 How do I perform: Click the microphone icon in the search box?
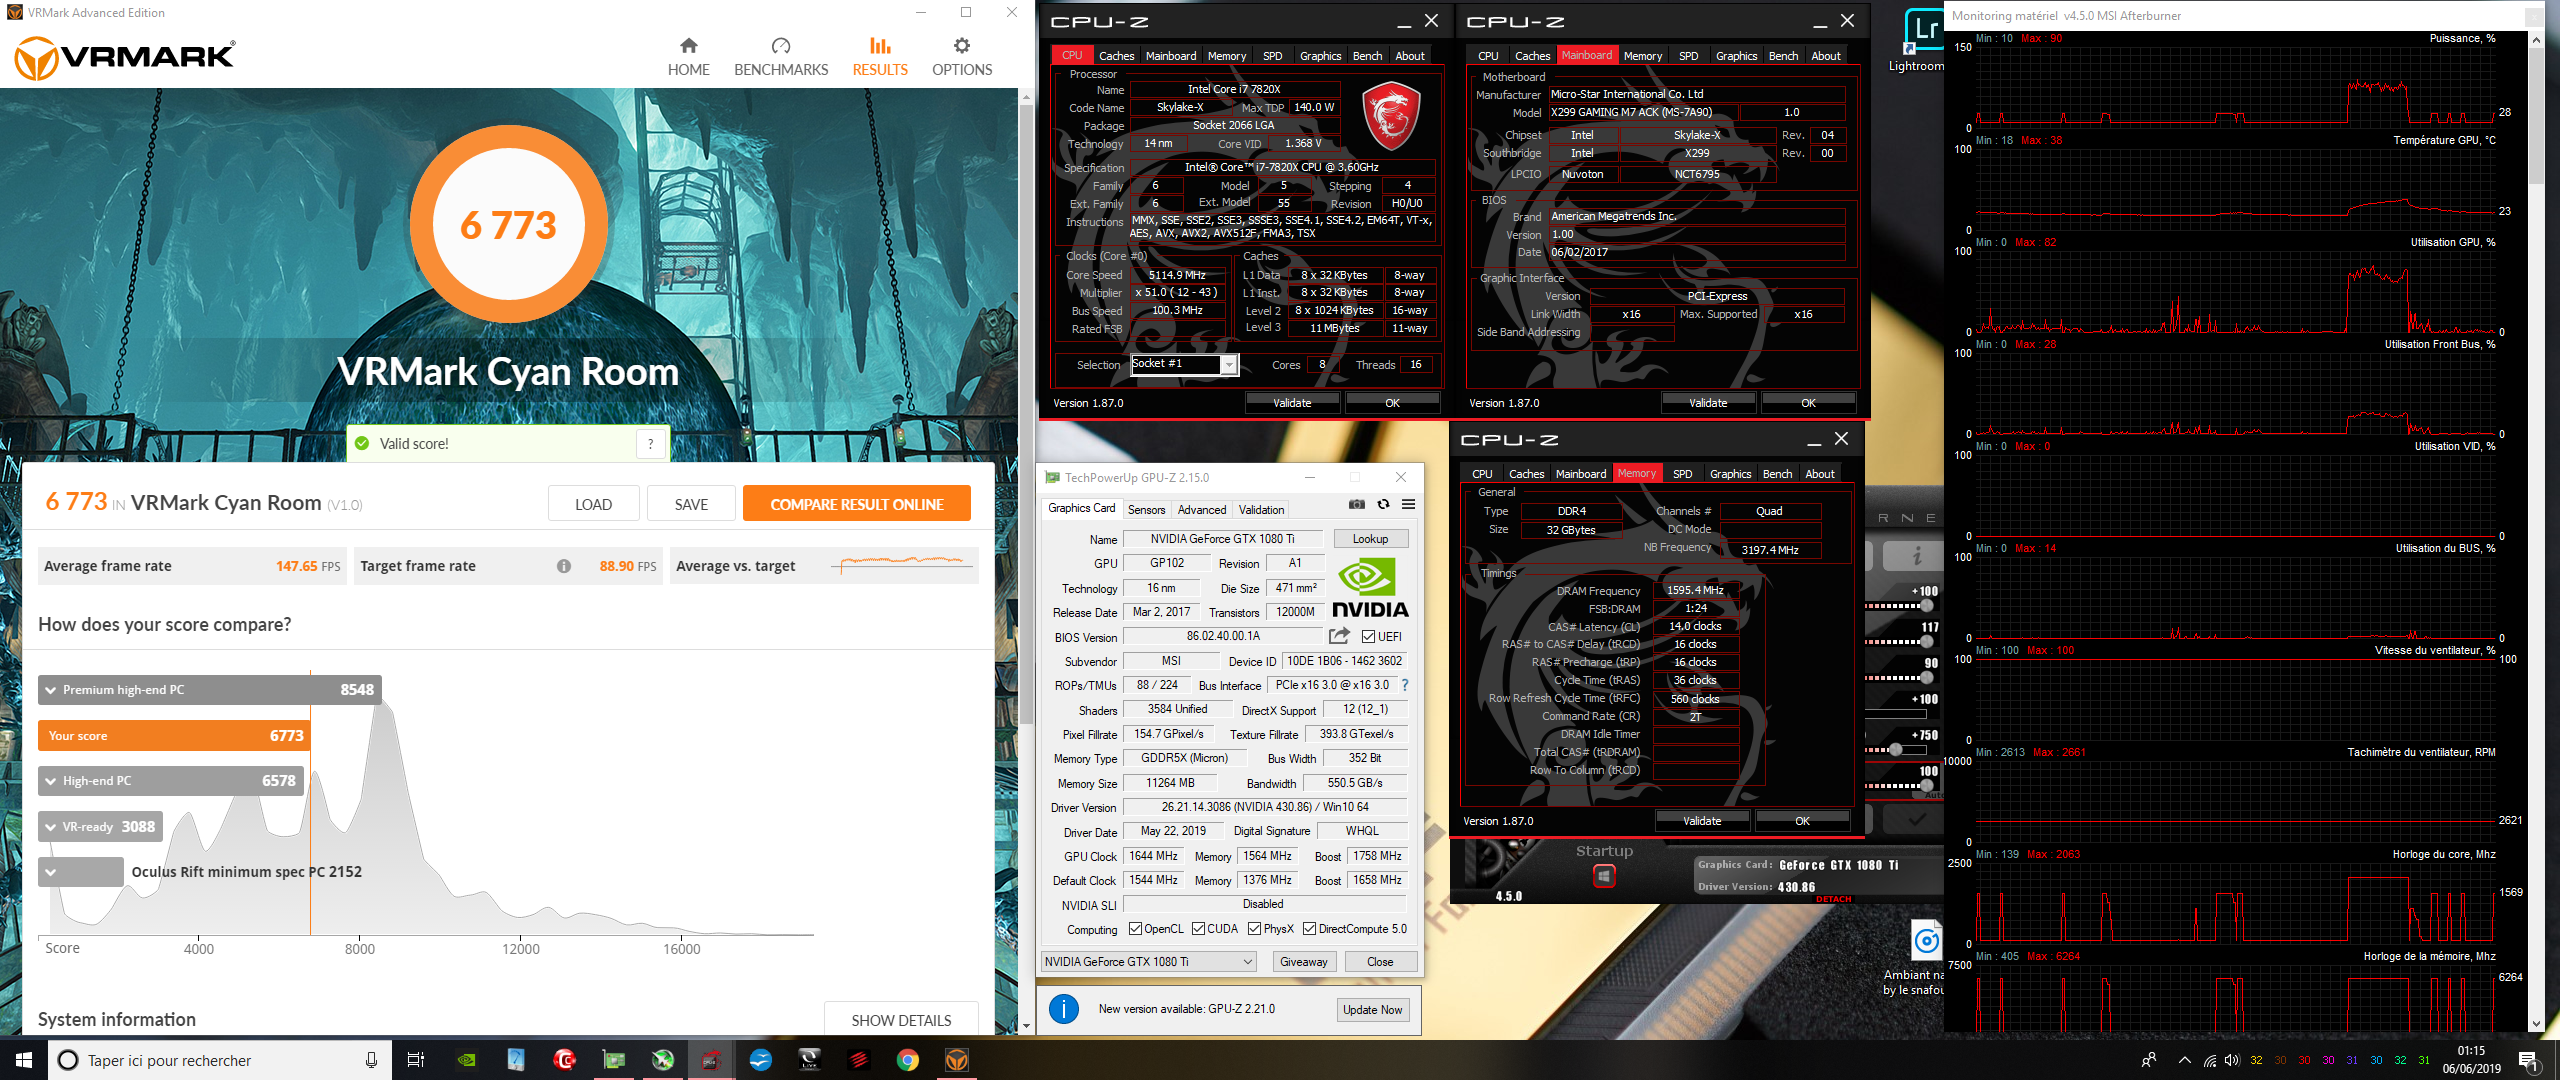pyautogui.click(x=371, y=1060)
